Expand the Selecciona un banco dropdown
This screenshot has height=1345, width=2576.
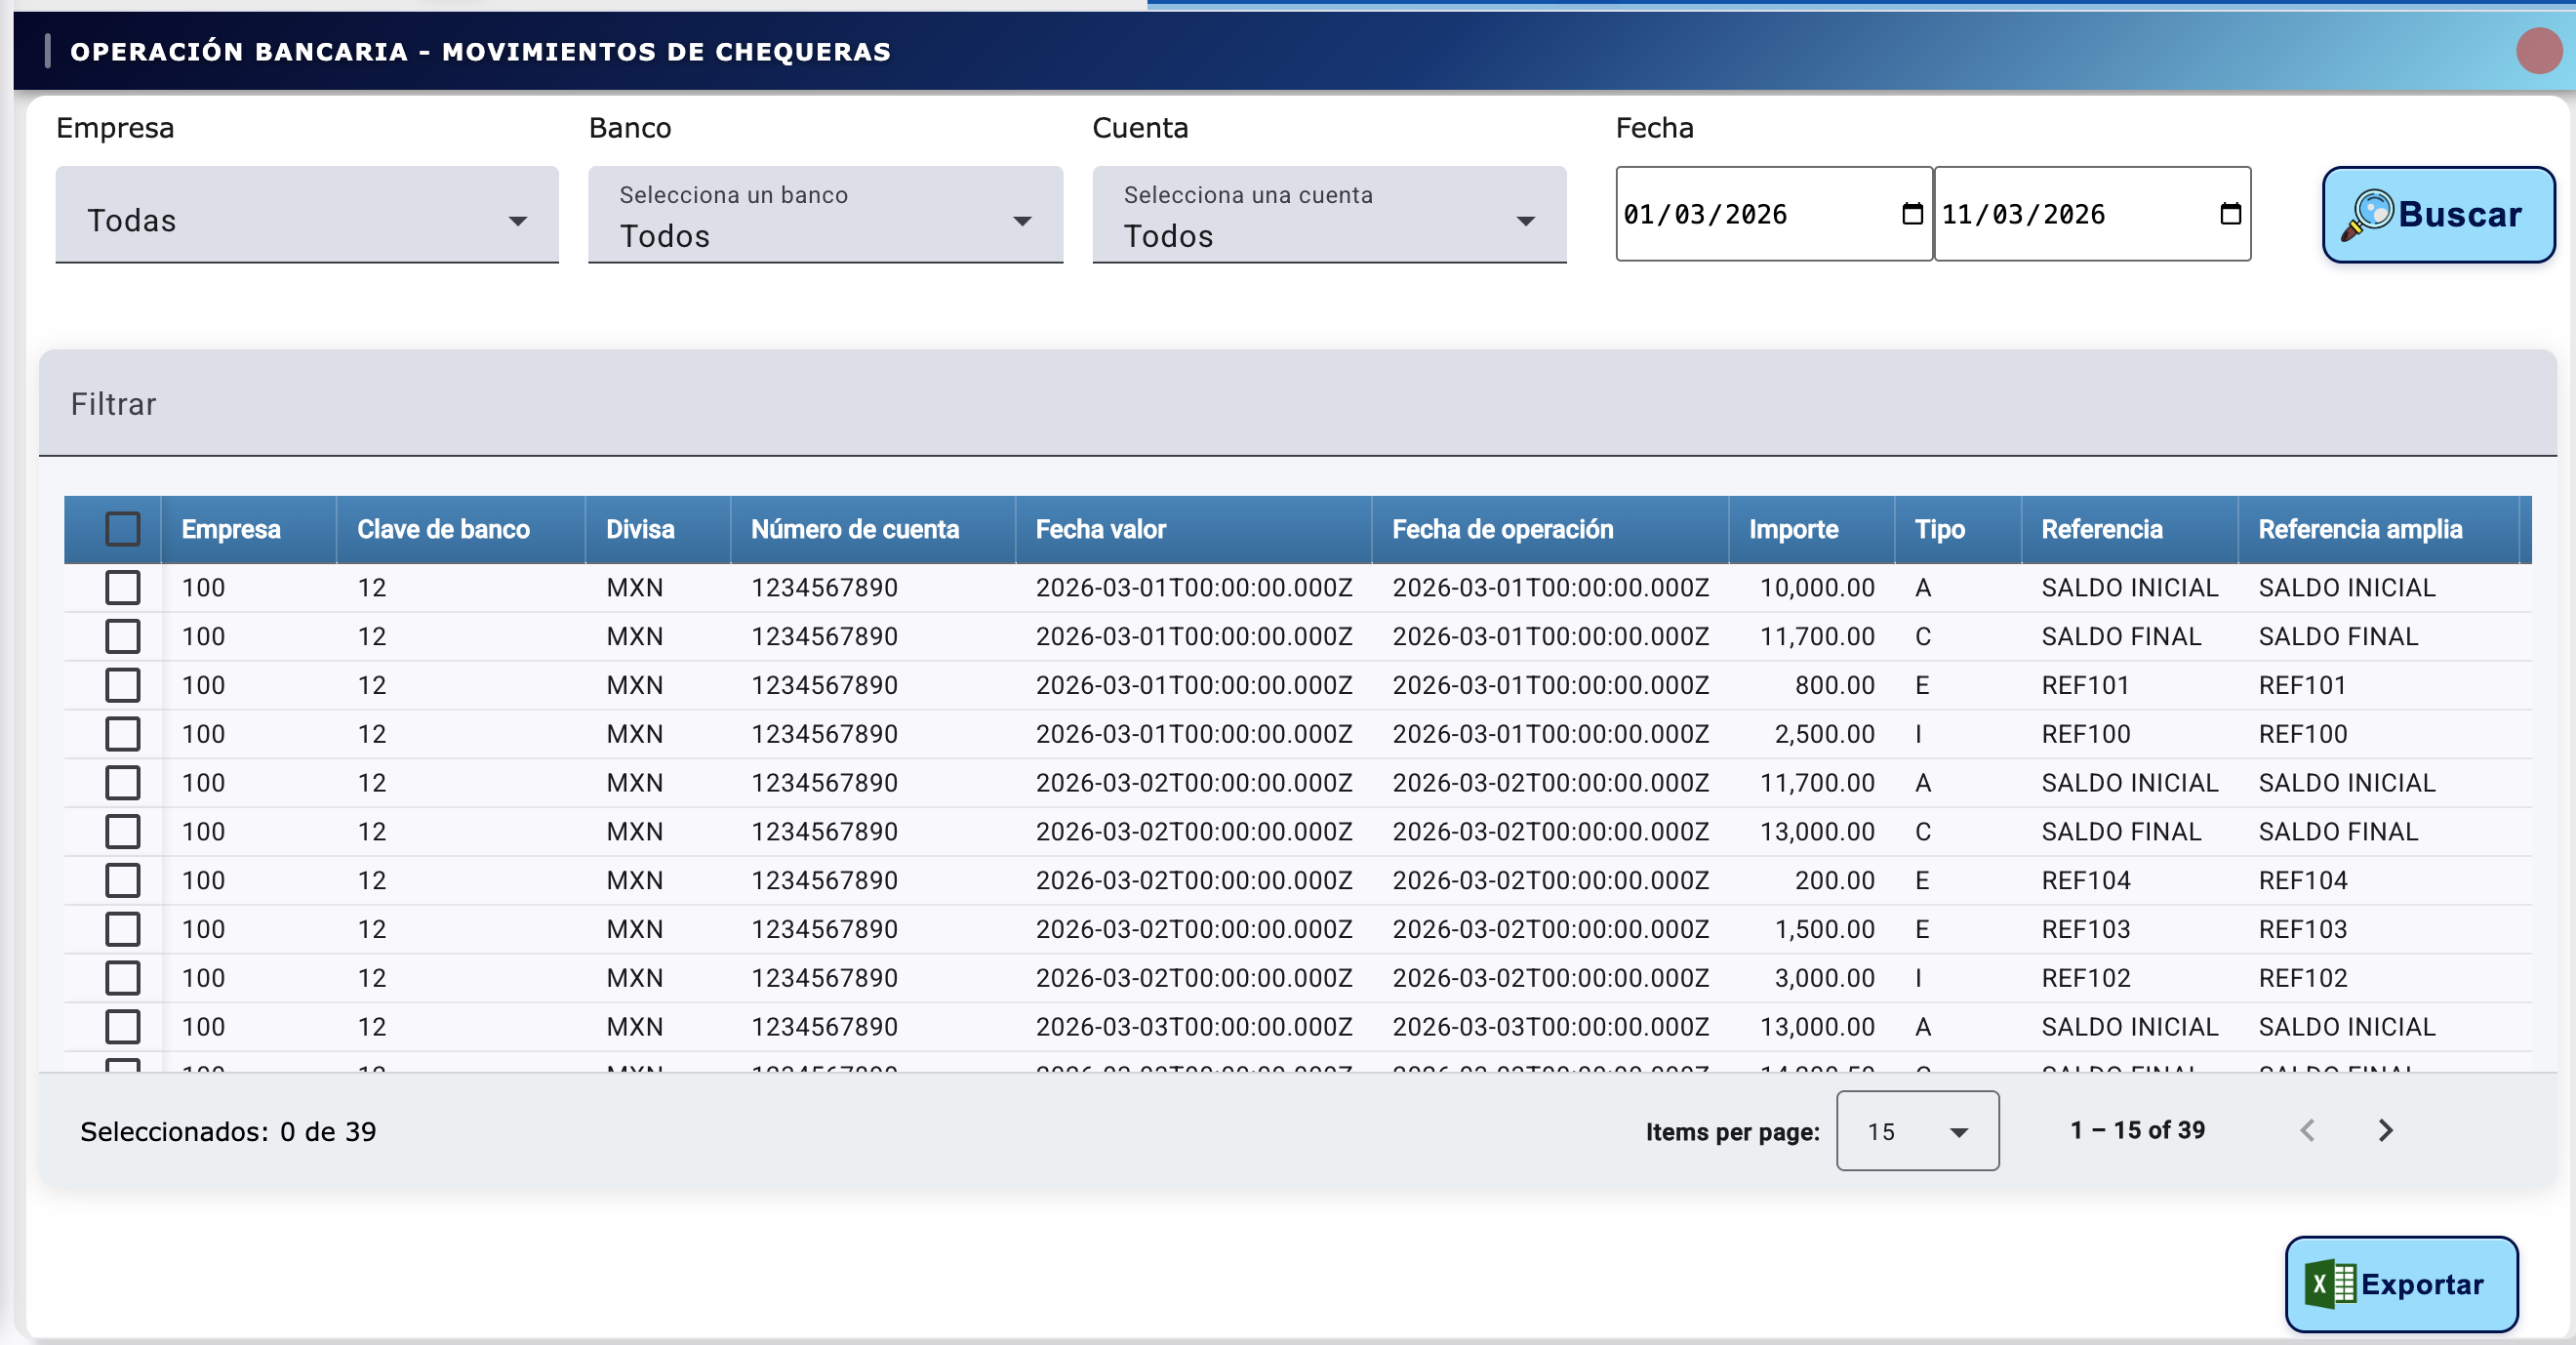(x=824, y=219)
